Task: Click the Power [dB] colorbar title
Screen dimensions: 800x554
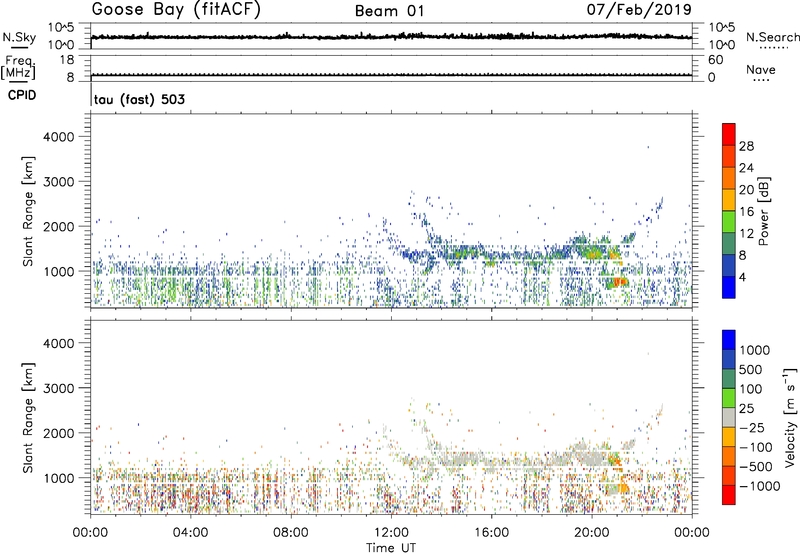Action: pyautogui.click(x=763, y=211)
